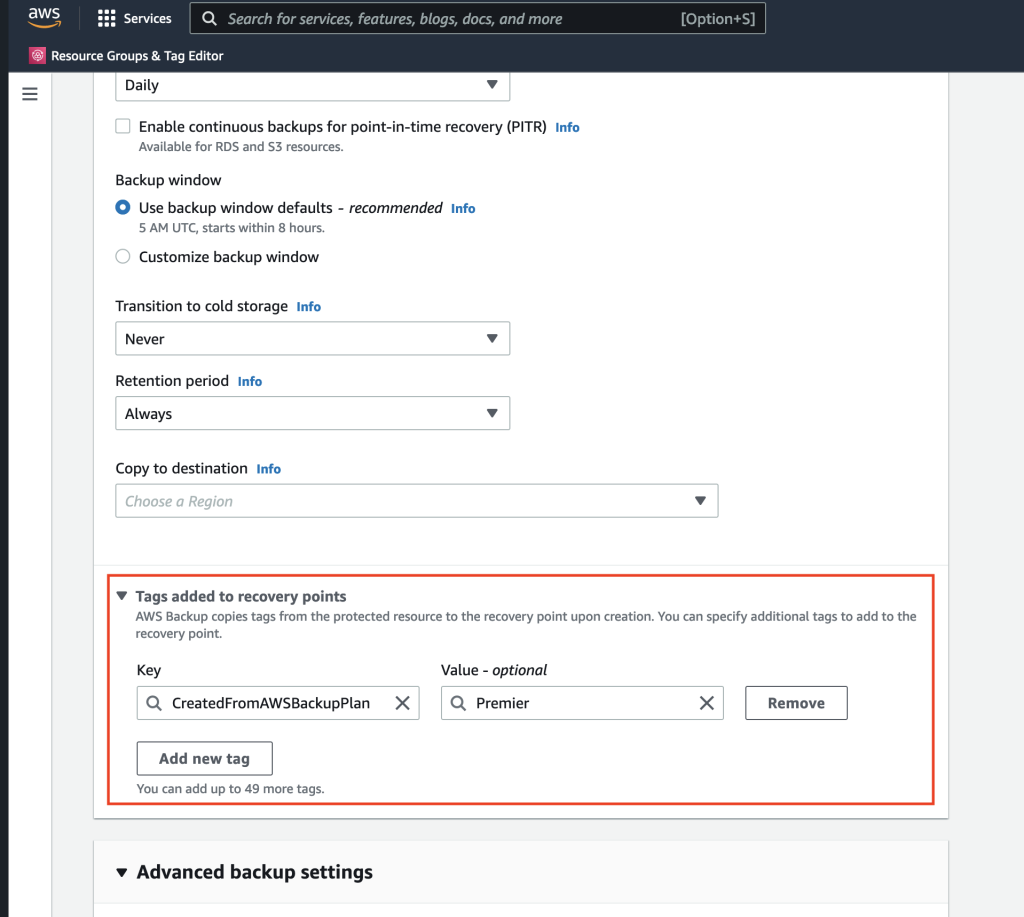This screenshot has height=917, width=1024.
Task: Click the Add new tag button
Action: tap(204, 758)
